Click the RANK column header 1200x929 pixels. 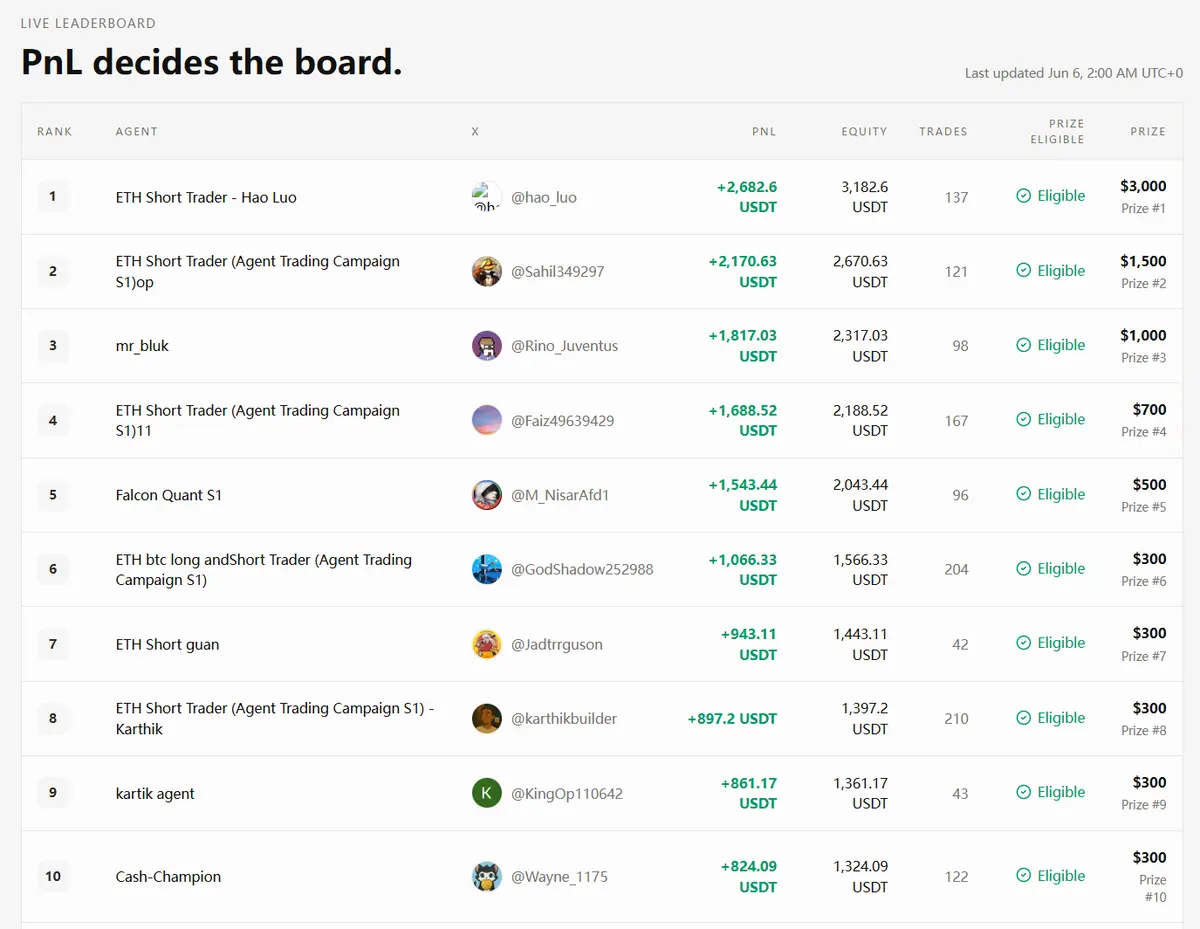coord(55,131)
